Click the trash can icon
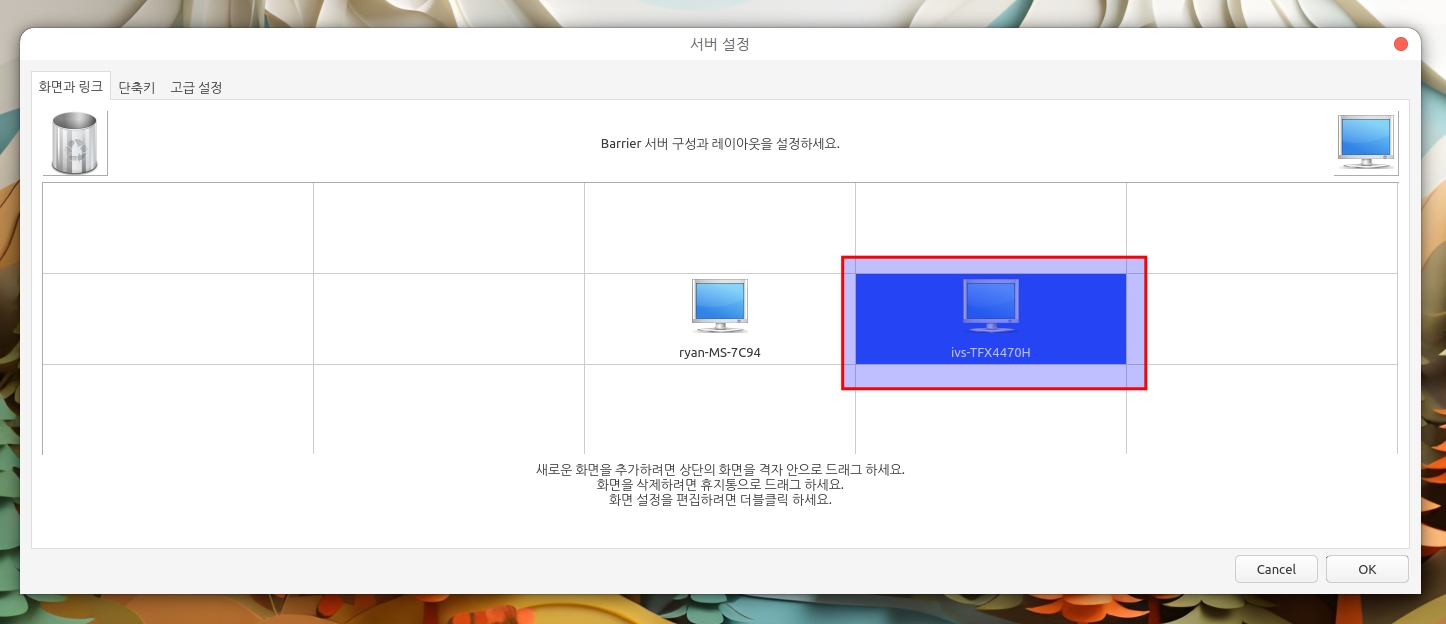The height and width of the screenshot is (624, 1446). coord(75,144)
